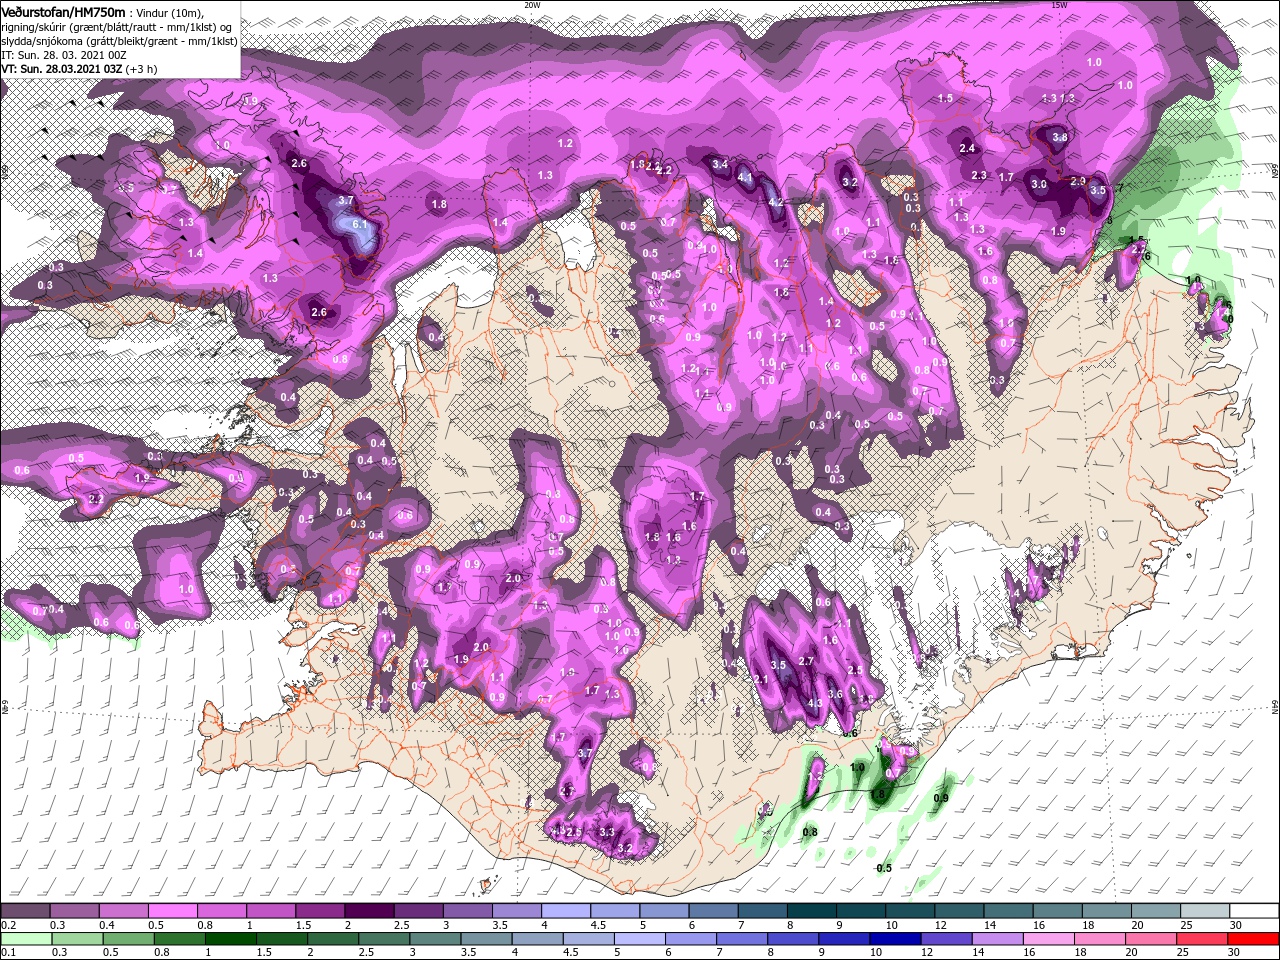
Task: Select the 4.1 value on the north coast
Action: click(745, 177)
